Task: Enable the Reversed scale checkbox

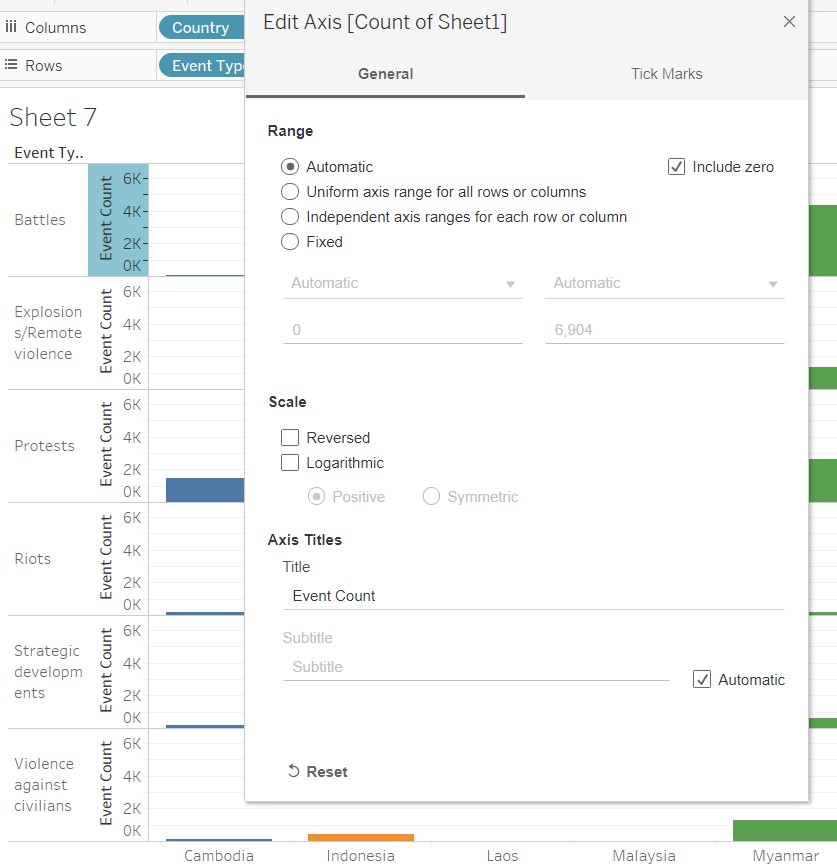Action: [x=290, y=438]
